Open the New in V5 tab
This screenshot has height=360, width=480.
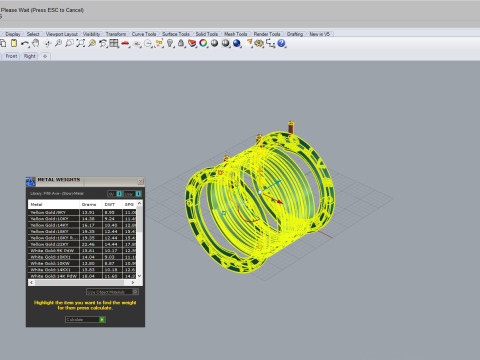(x=319, y=34)
